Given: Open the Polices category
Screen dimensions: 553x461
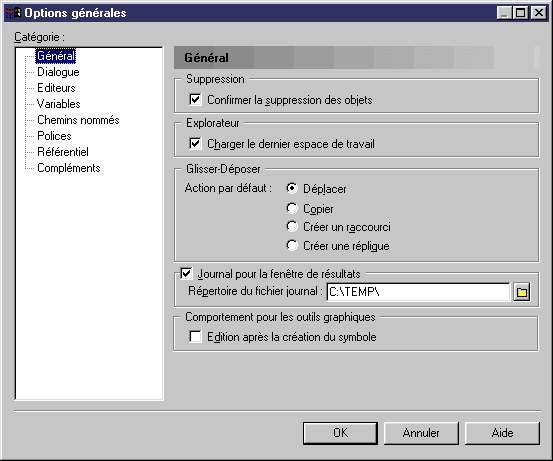Looking at the screenshot, I should click(x=54, y=136).
